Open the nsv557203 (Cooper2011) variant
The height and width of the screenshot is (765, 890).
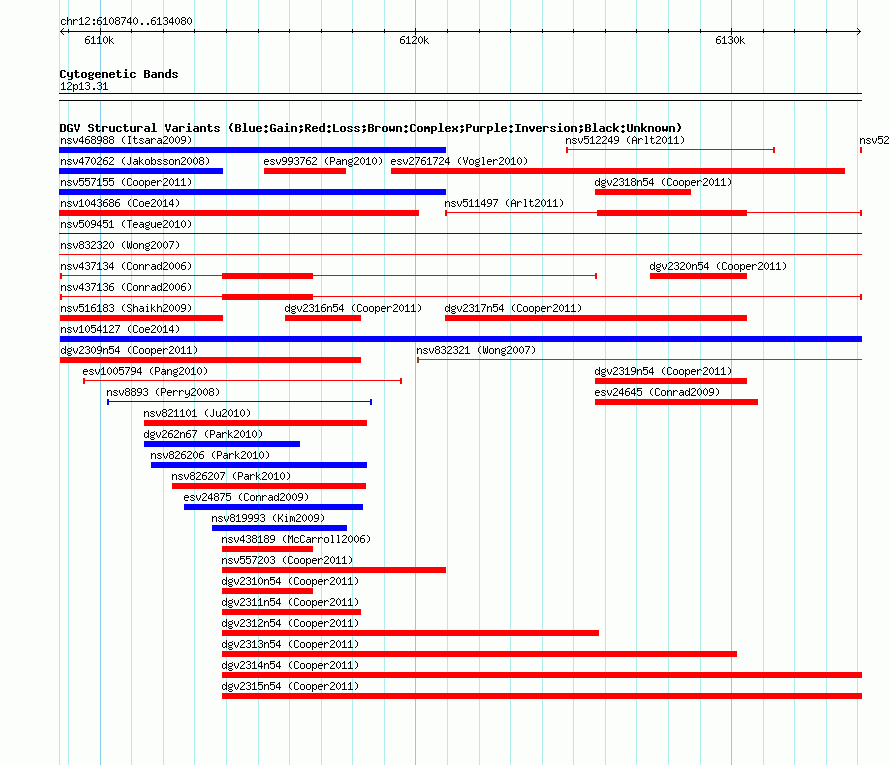287,560
